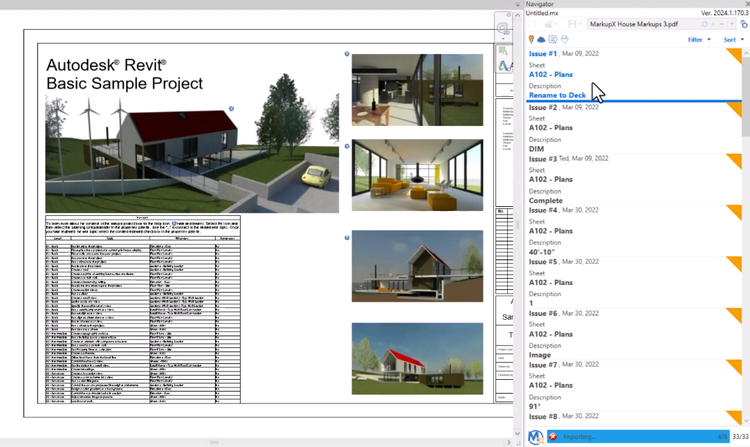The image size is (750, 447).
Task: Click the drawing view horizontal scrollbar right arrow
Action: coord(508,442)
